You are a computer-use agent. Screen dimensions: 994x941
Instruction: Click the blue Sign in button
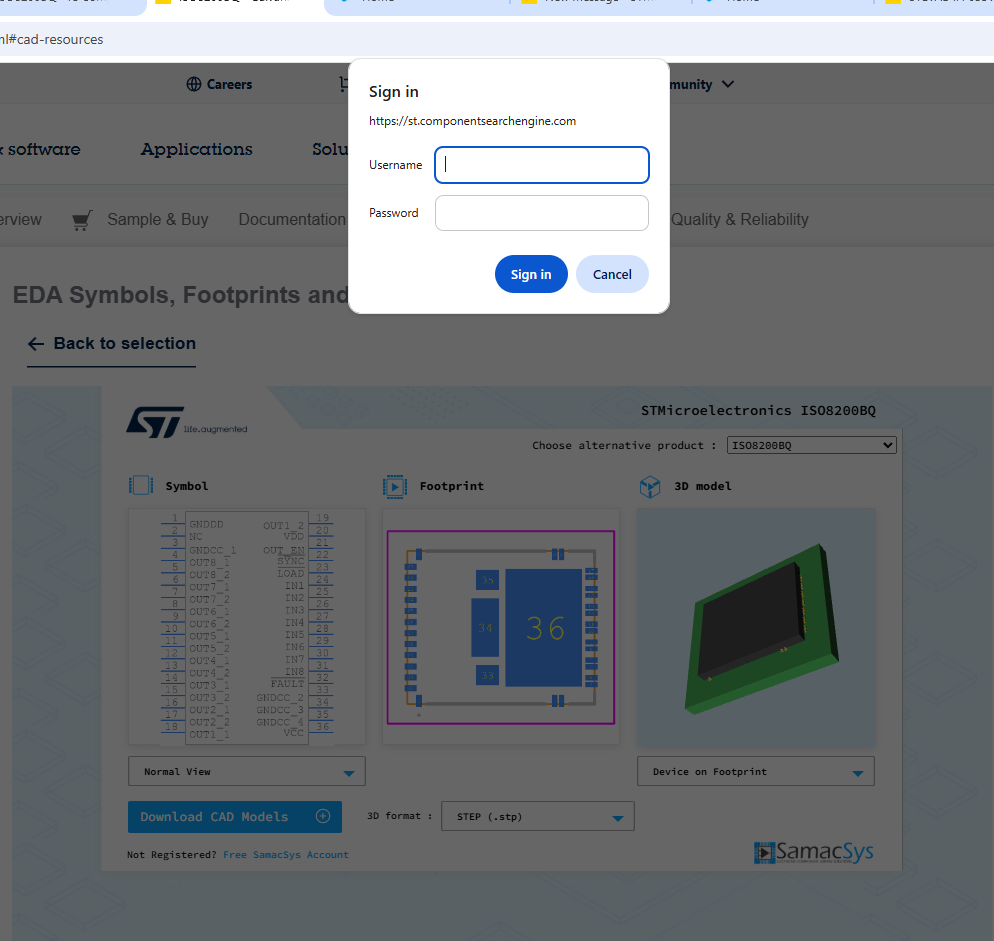click(531, 274)
